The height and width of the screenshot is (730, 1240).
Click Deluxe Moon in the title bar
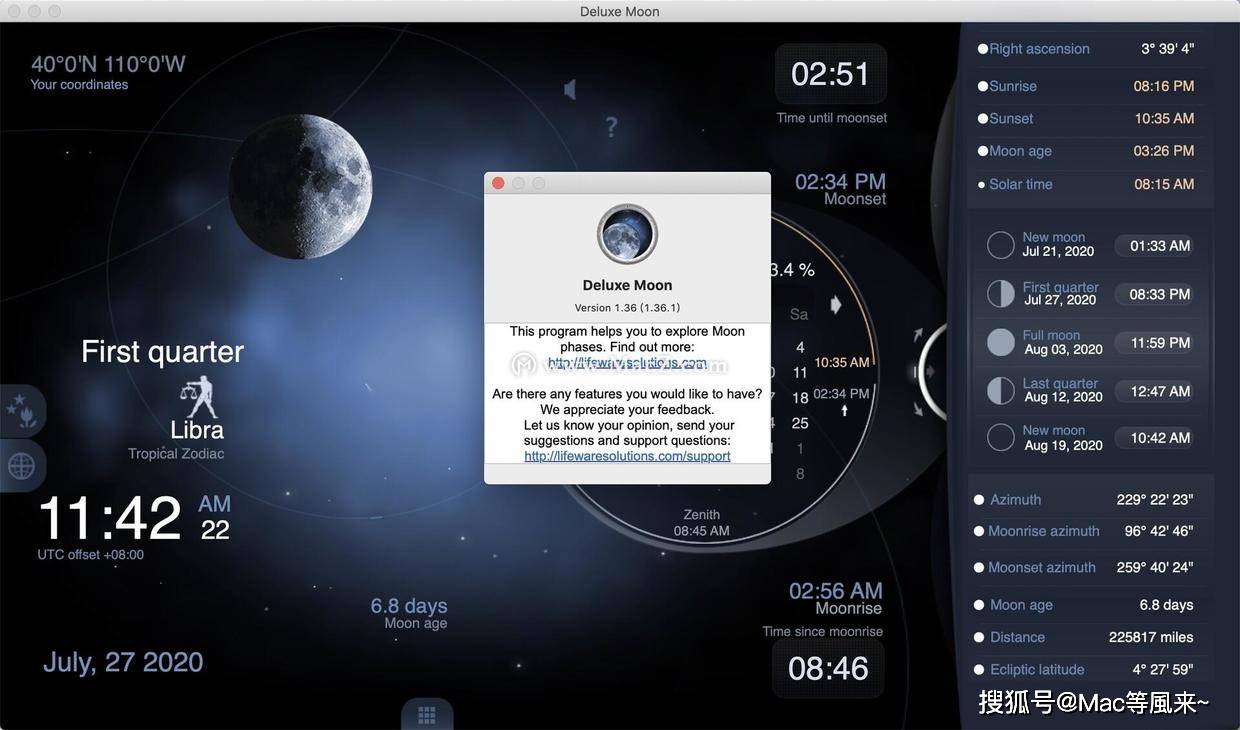(x=620, y=11)
